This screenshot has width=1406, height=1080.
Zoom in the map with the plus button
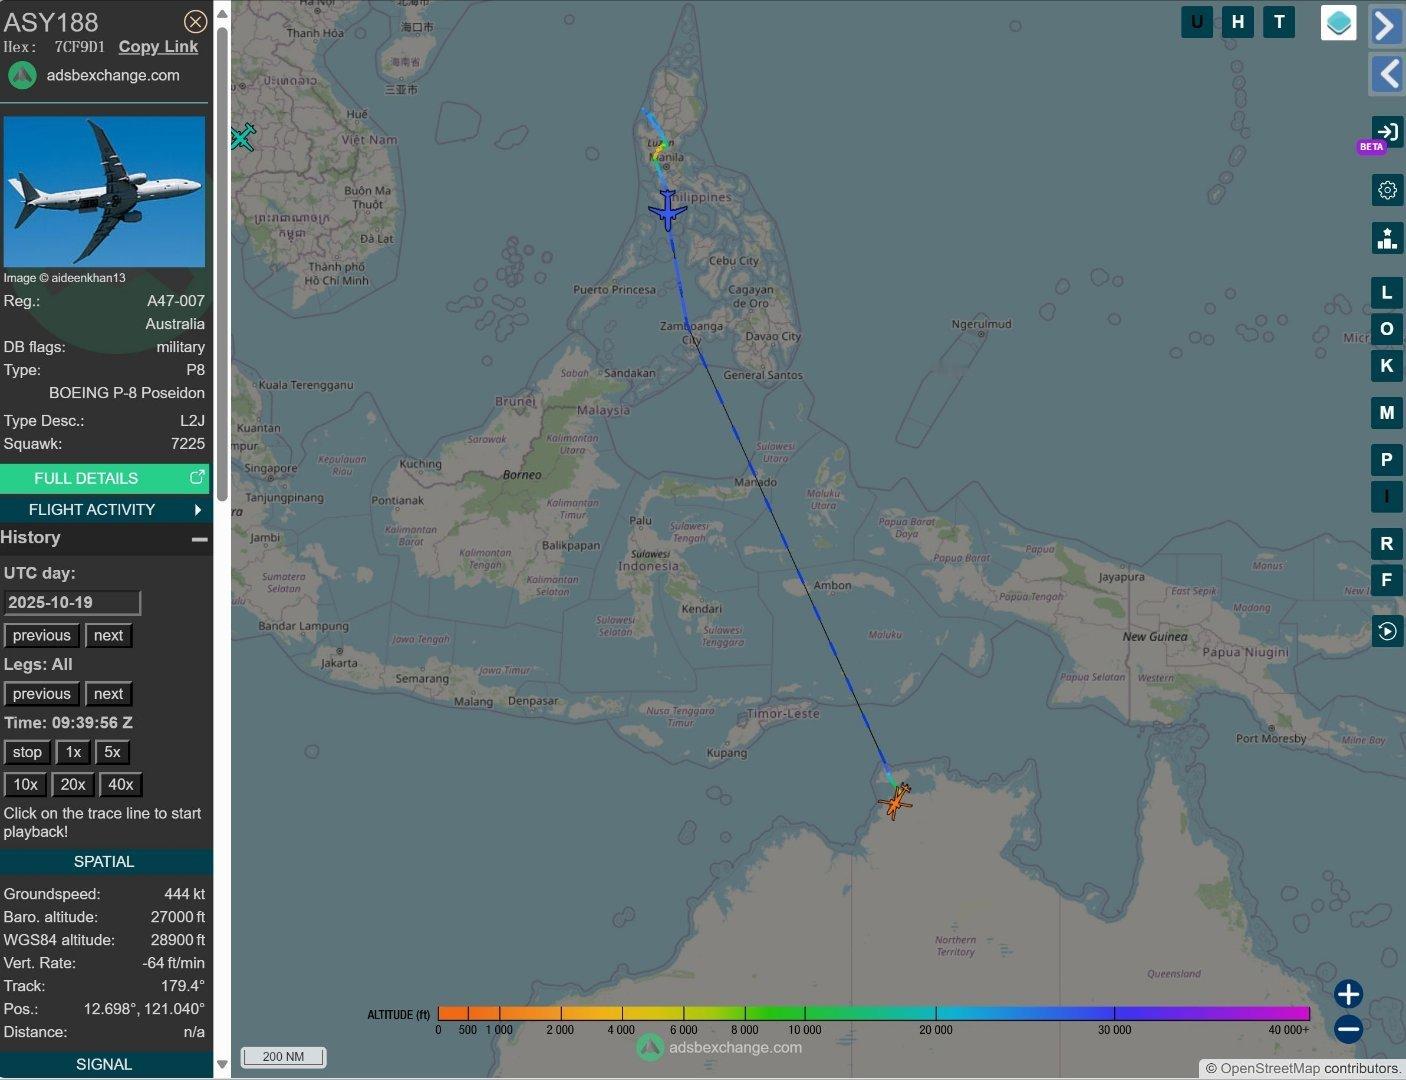(1348, 994)
